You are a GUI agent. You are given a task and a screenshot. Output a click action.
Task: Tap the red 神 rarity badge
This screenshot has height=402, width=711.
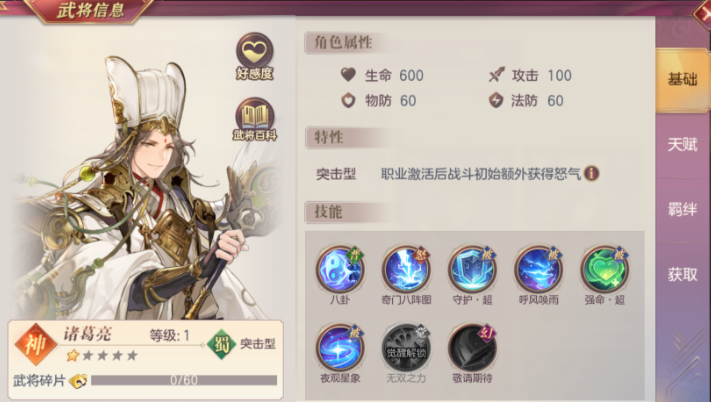point(36,344)
